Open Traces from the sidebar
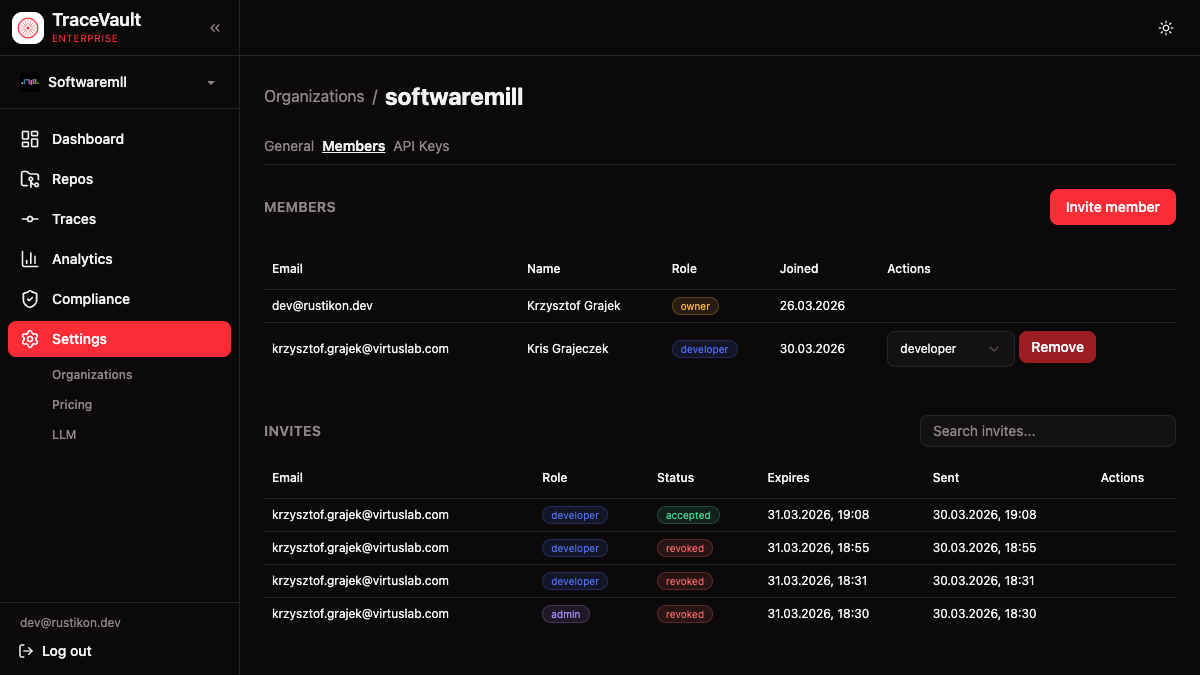The image size is (1200, 675). pos(74,219)
